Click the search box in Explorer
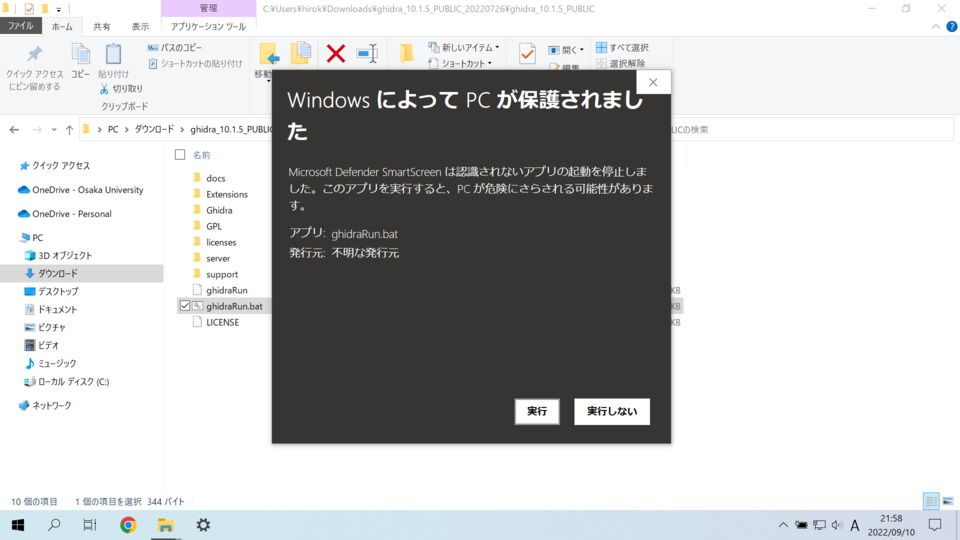 [x=812, y=130]
